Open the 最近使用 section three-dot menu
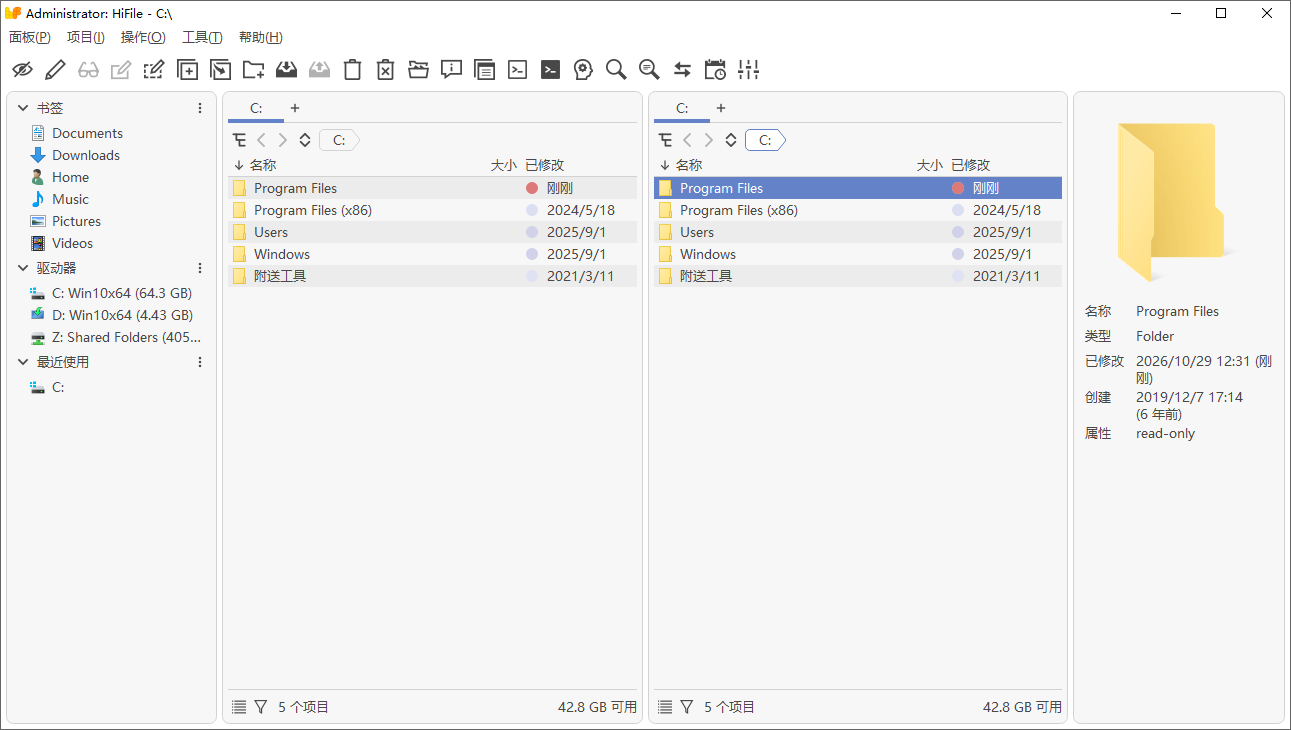Screen dimensions: 1291x730 click(x=200, y=362)
